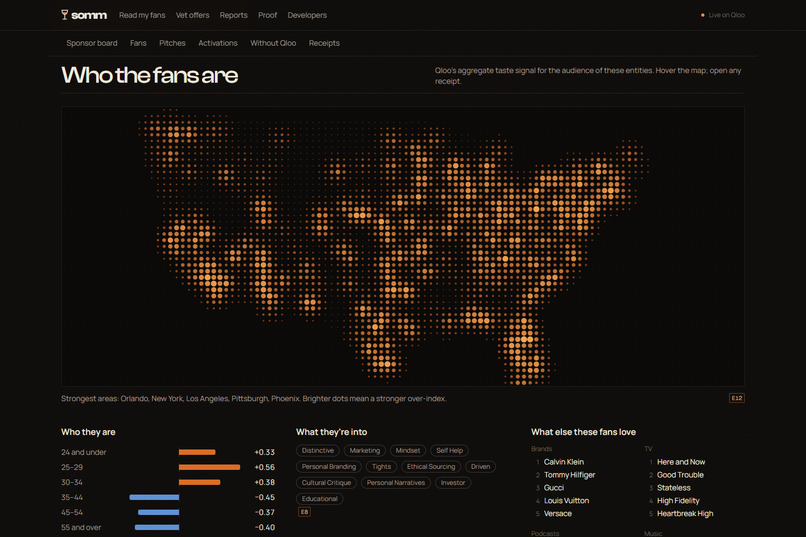Select Calvin Klein brand
Screen dimensions: 806x537
click(x=564, y=462)
